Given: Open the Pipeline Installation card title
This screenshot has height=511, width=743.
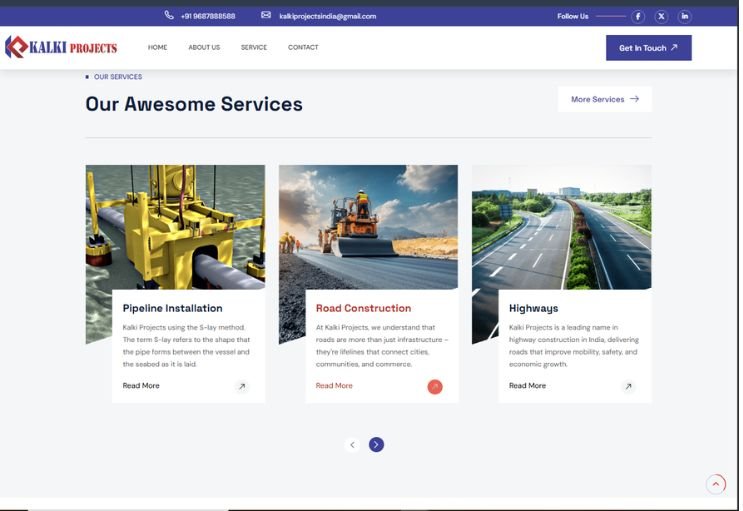Looking at the screenshot, I should 172,308.
